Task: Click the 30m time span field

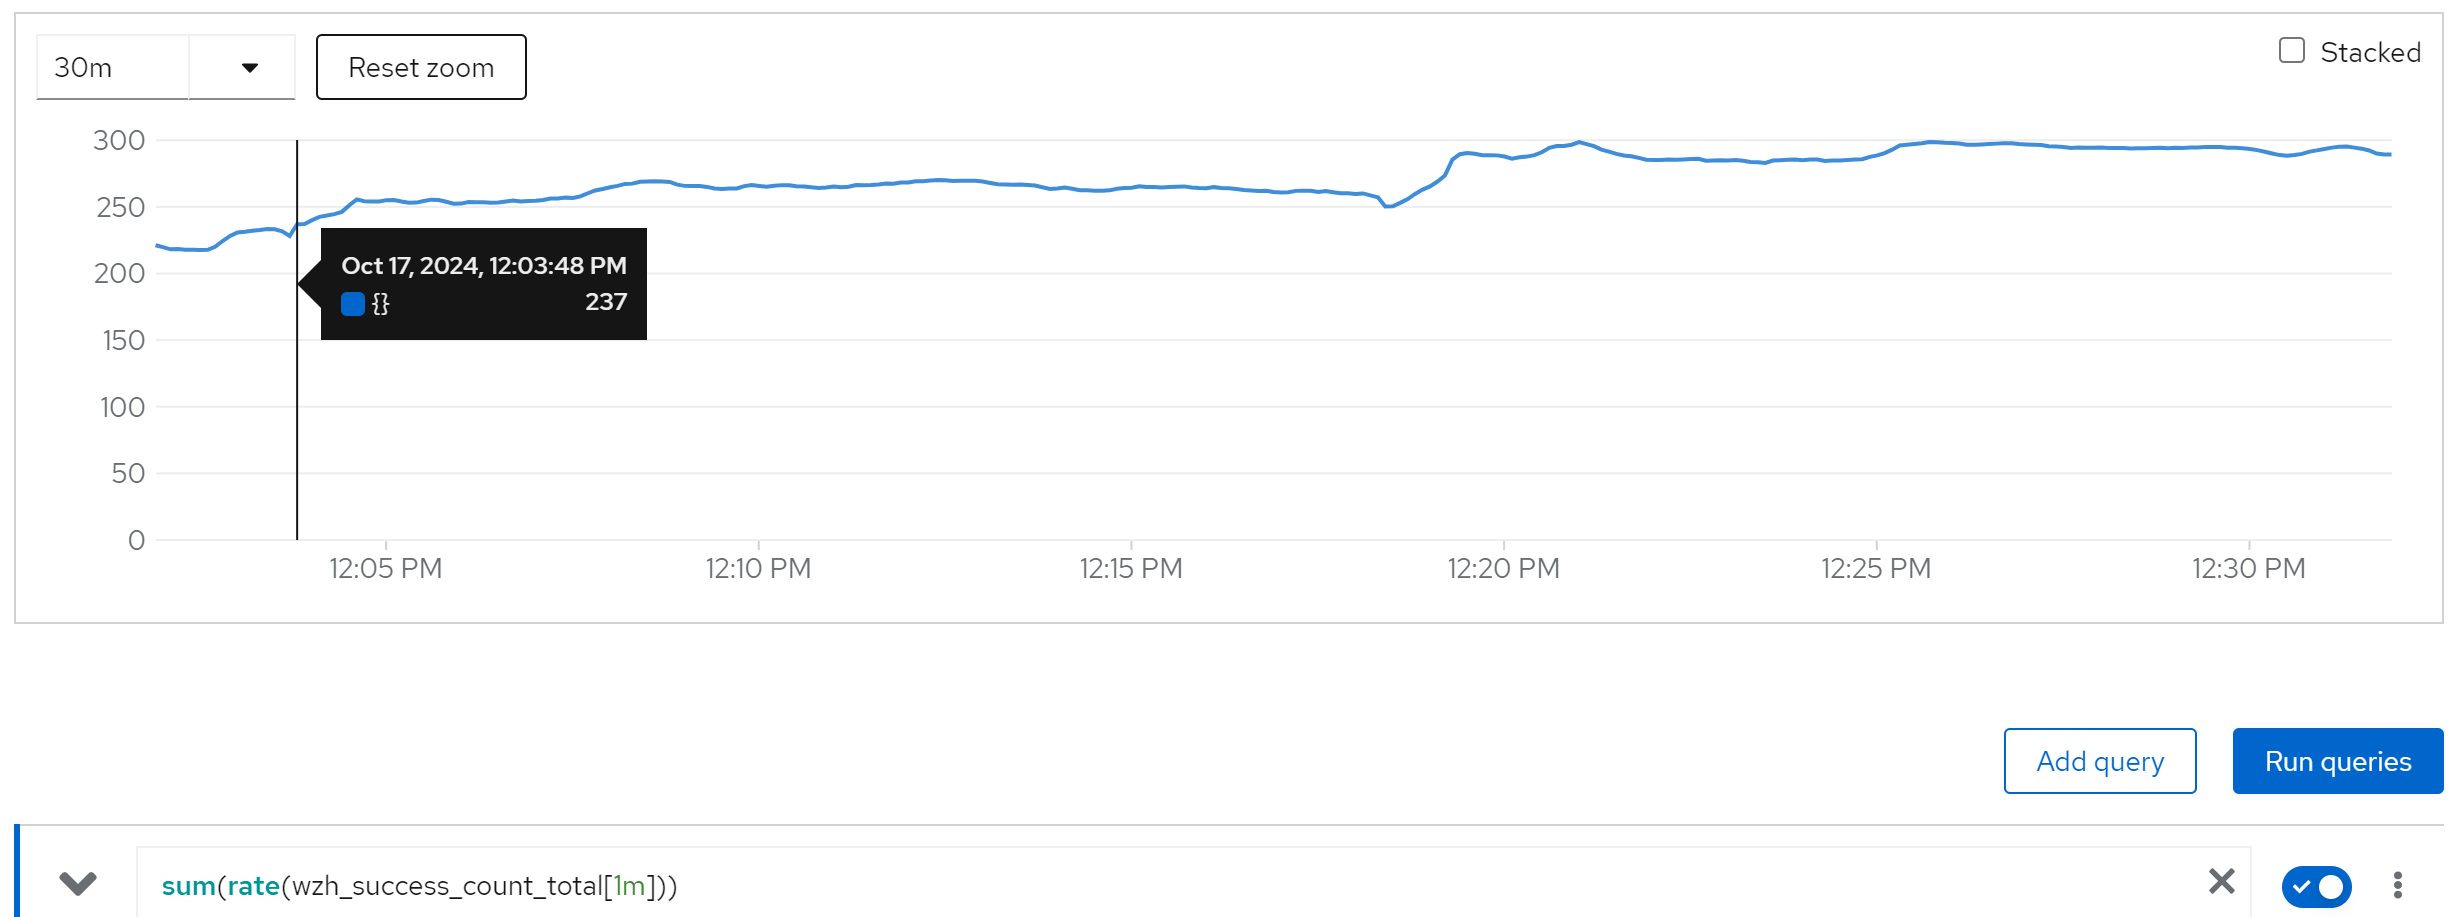Action: click(112, 68)
